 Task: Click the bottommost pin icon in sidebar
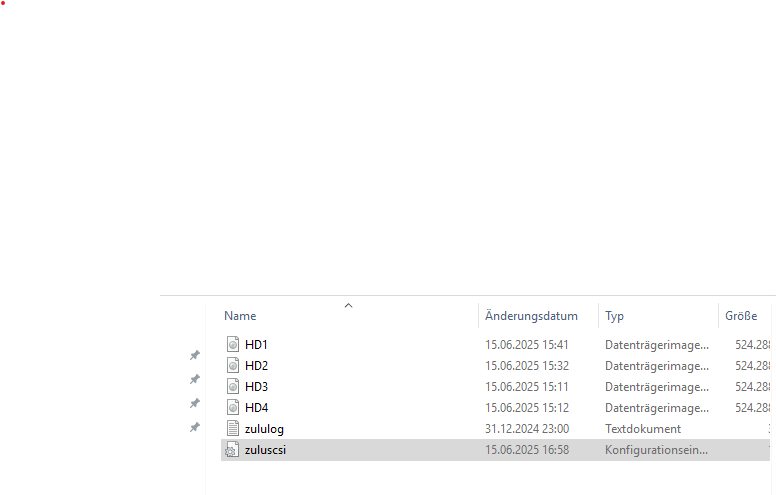tap(195, 427)
